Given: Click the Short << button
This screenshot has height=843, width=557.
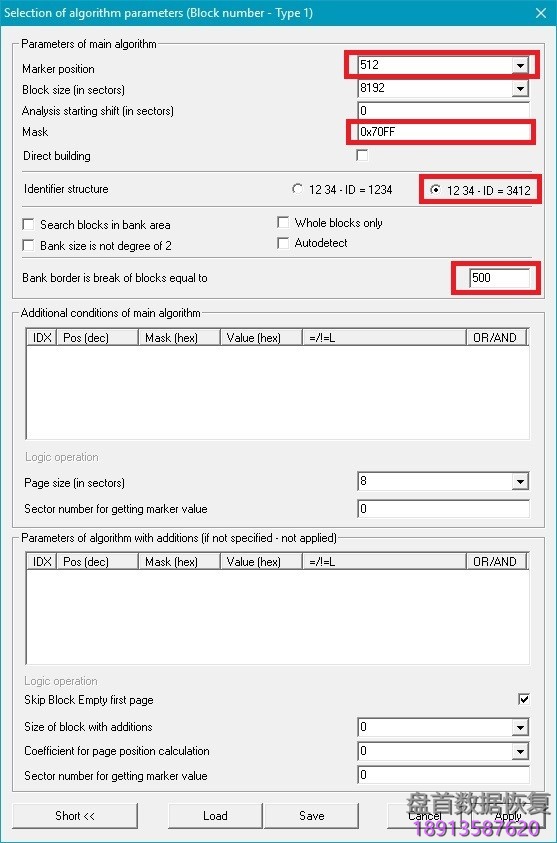Looking at the screenshot, I should pyautogui.click(x=75, y=816).
